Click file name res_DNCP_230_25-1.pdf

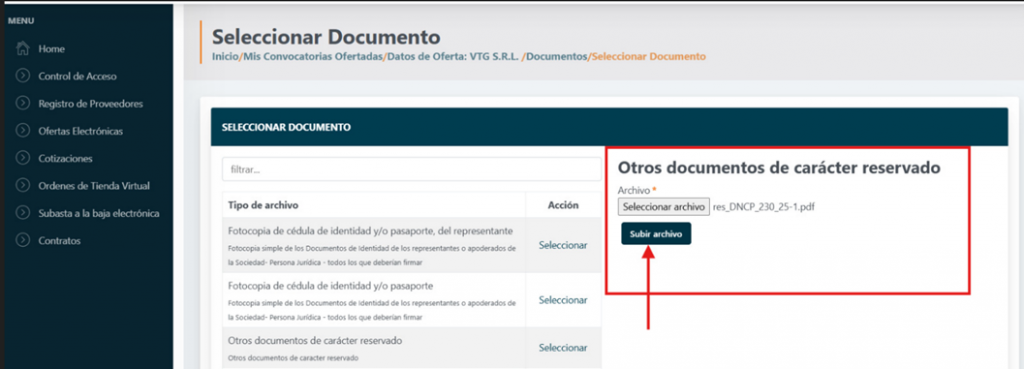point(764,207)
